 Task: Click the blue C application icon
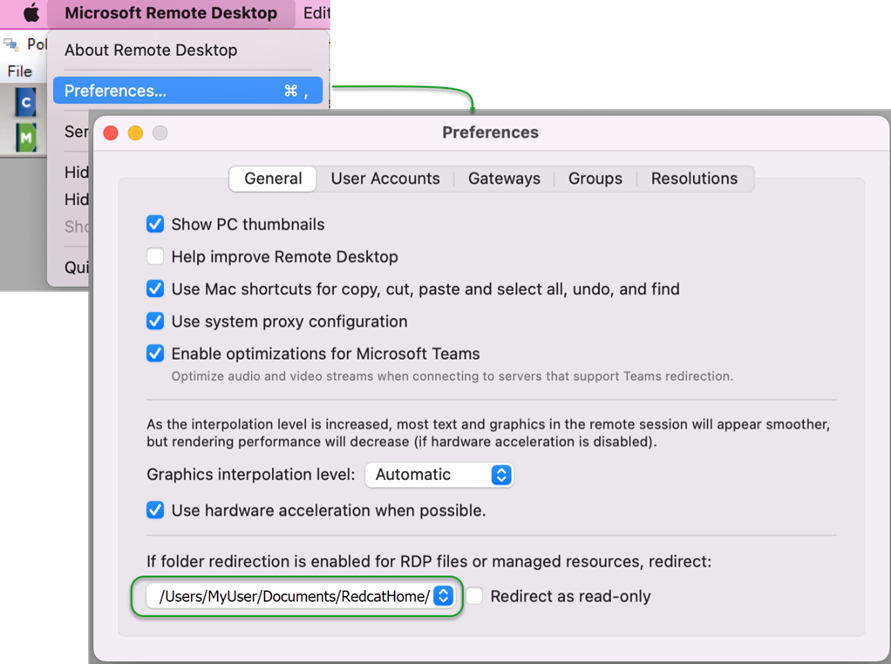point(26,103)
